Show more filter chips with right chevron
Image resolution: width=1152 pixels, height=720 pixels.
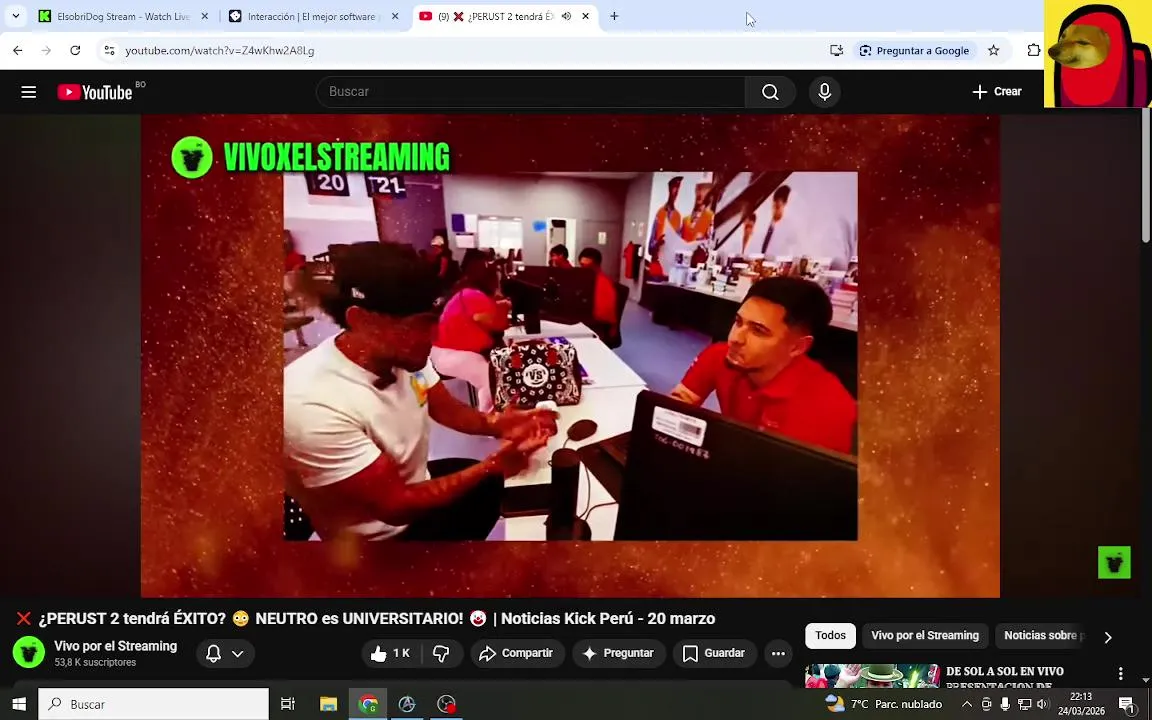pyautogui.click(x=1108, y=637)
